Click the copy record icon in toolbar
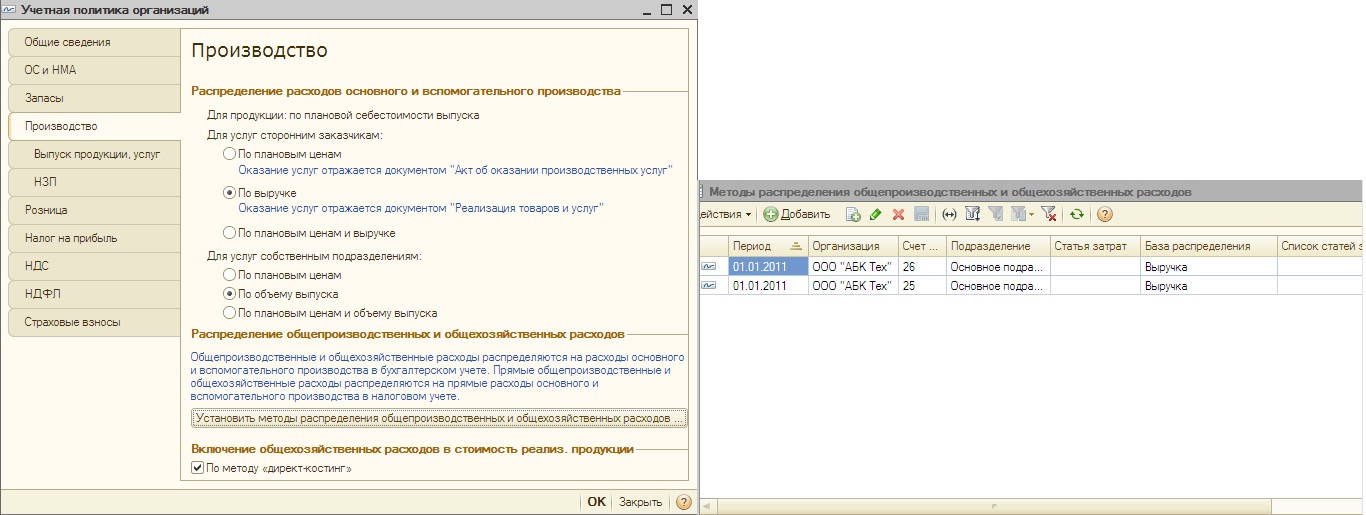This screenshot has width=1366, height=515. pyautogui.click(x=853, y=214)
